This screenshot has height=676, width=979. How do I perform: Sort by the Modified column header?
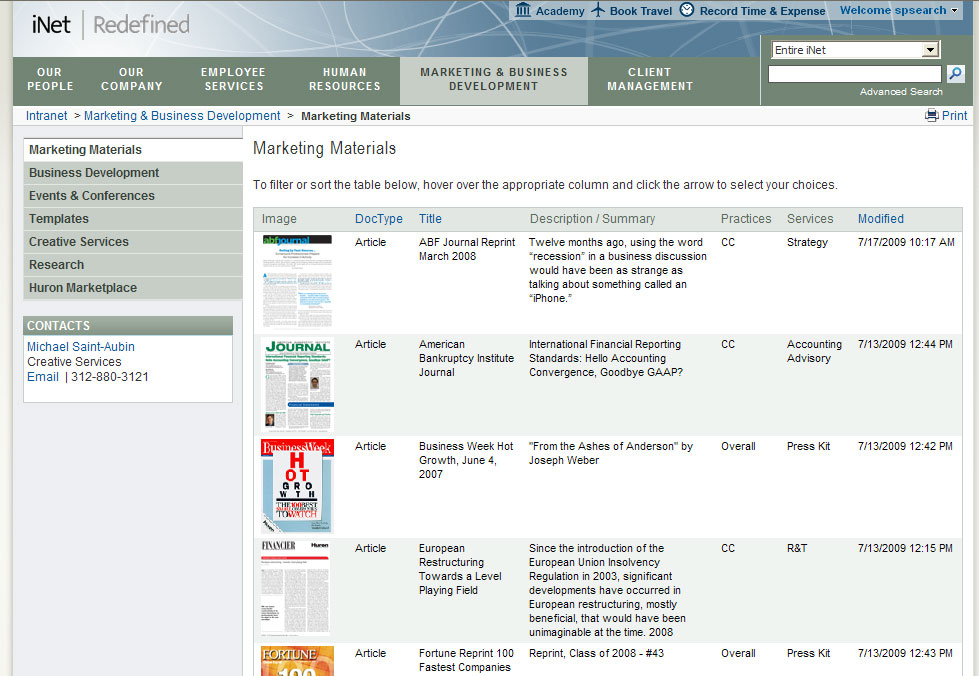point(880,219)
